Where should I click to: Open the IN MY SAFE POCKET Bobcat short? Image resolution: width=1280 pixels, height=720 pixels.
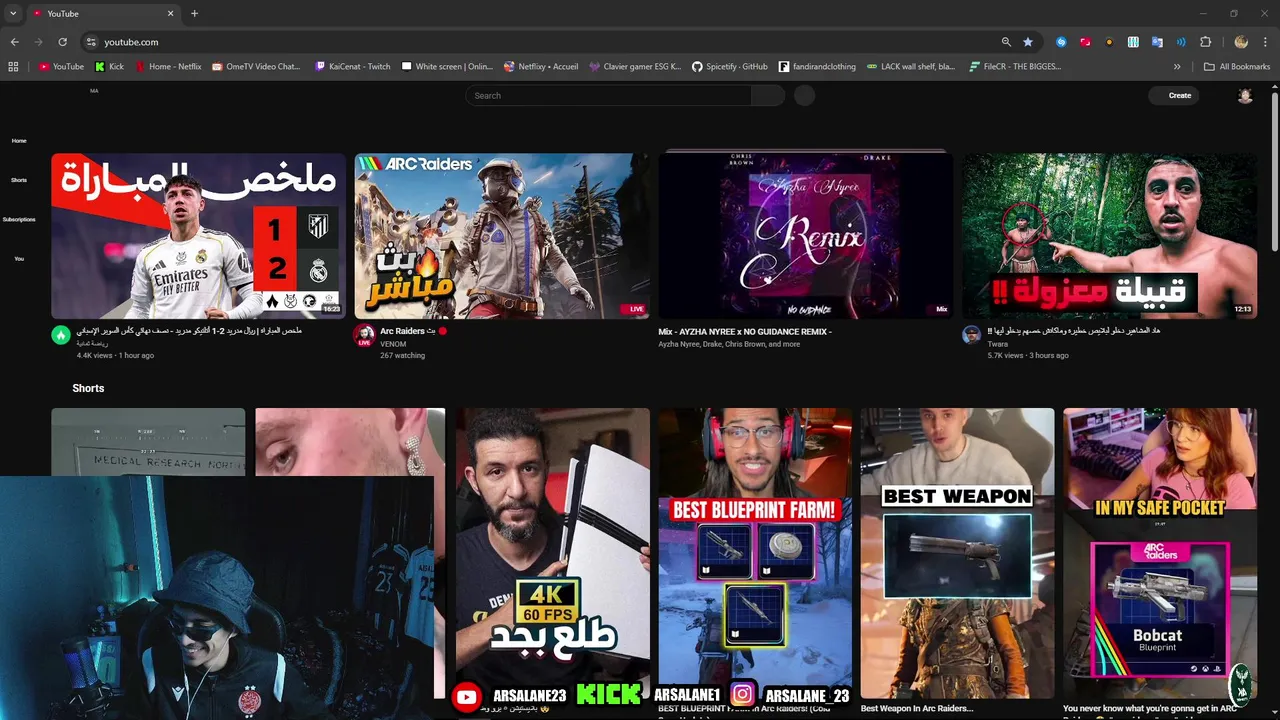[1160, 552]
